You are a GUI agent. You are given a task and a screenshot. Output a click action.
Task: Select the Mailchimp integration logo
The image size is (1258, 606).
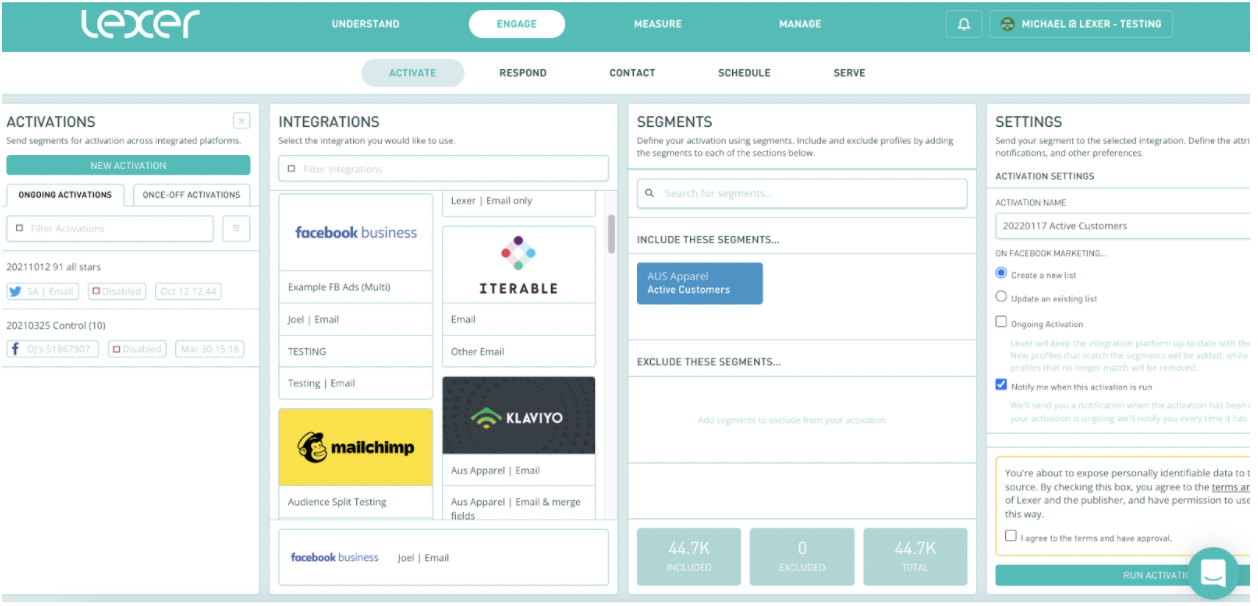pyautogui.click(x=356, y=447)
